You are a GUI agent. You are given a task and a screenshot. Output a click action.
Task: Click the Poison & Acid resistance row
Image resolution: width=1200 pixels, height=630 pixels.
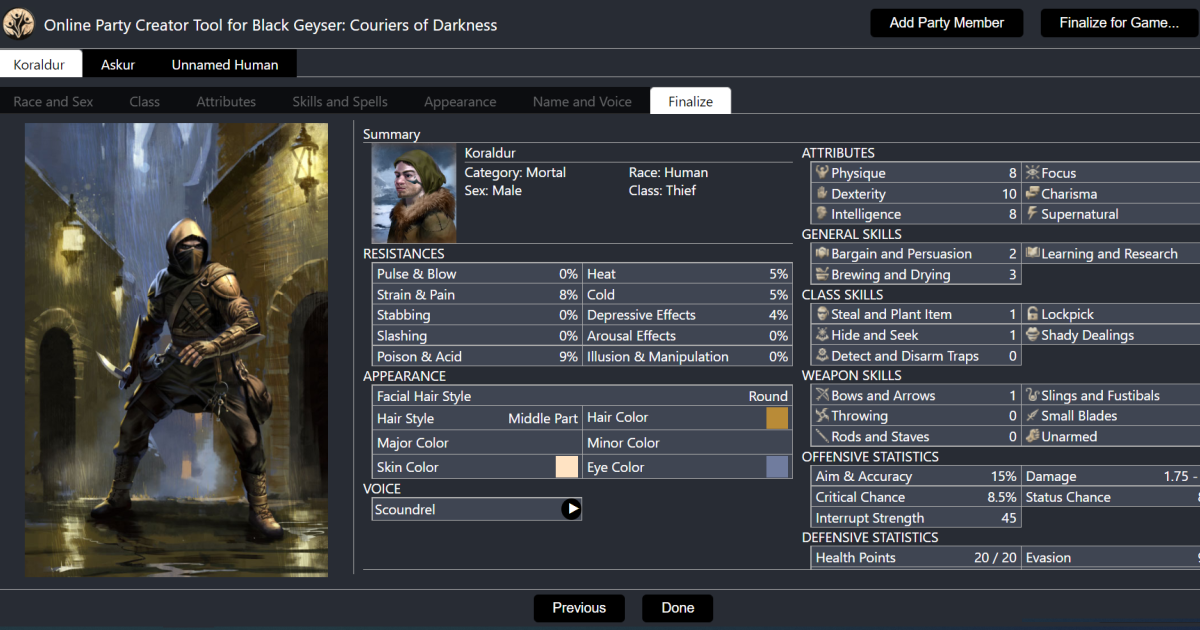click(477, 356)
